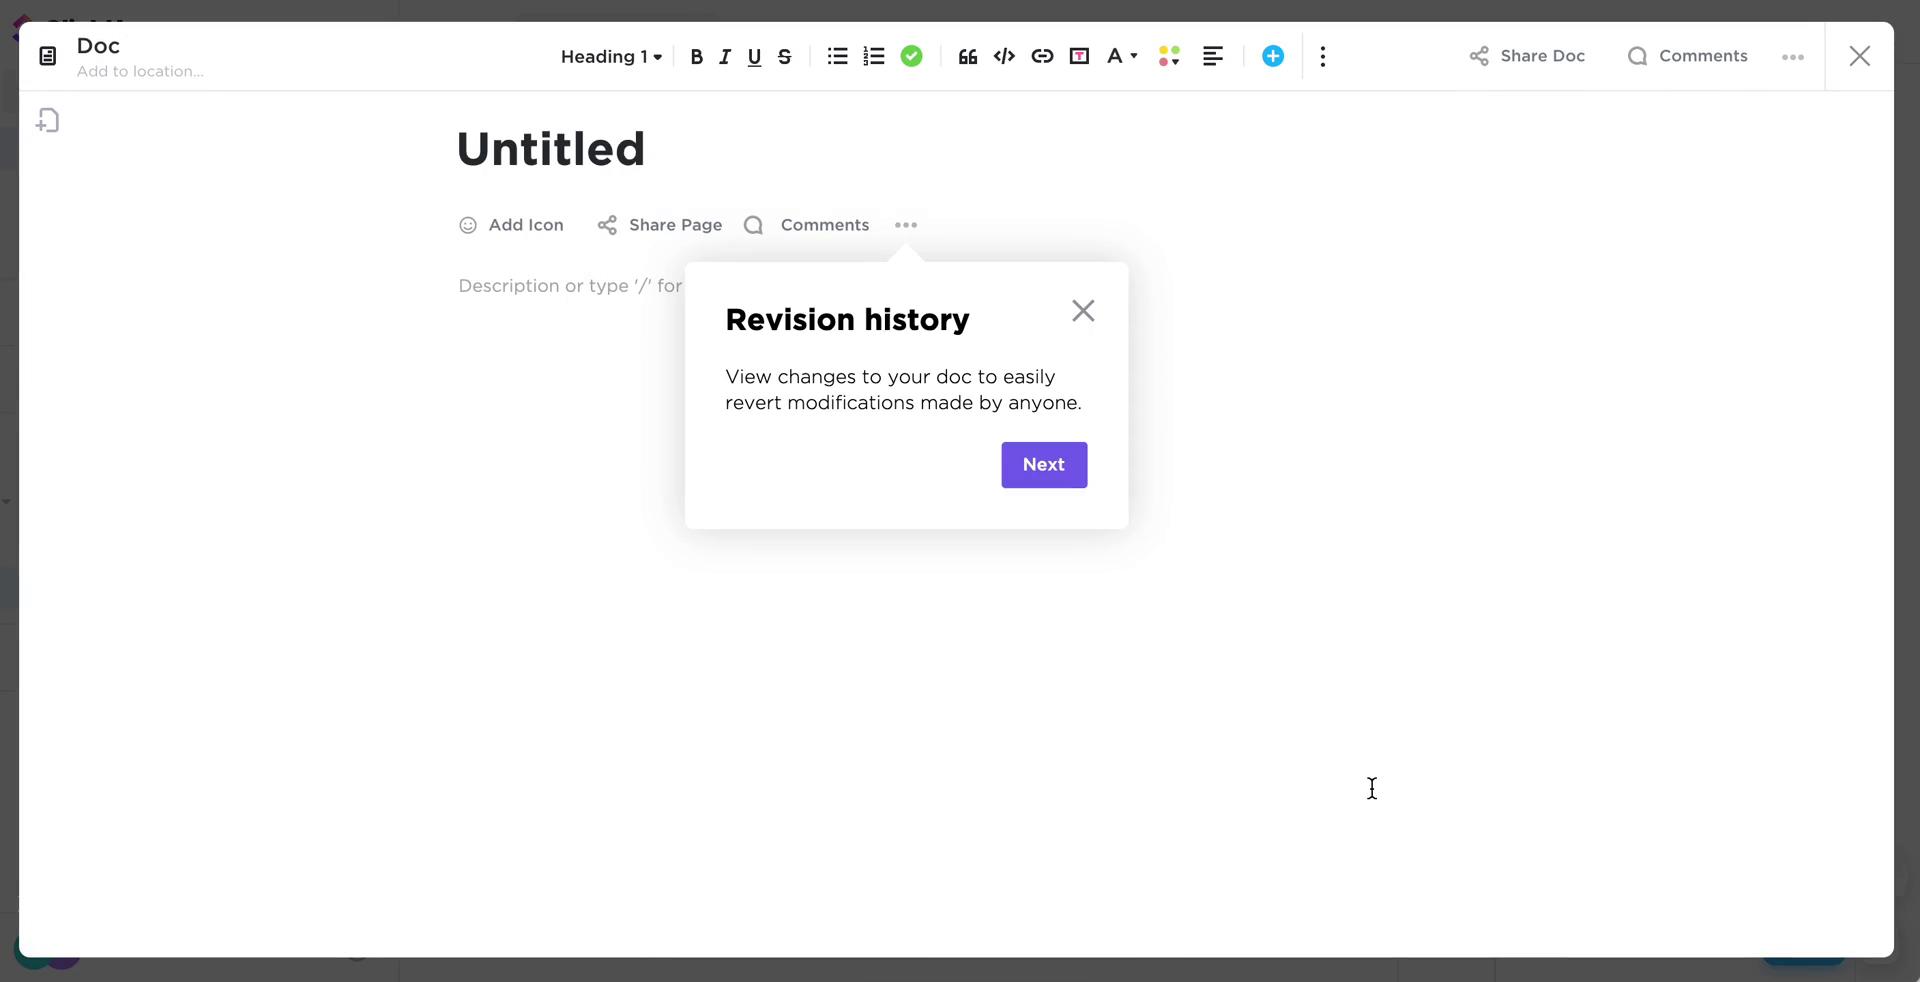Image resolution: width=1920 pixels, height=982 pixels.
Task: Insert a bulleted list
Action: 838,57
